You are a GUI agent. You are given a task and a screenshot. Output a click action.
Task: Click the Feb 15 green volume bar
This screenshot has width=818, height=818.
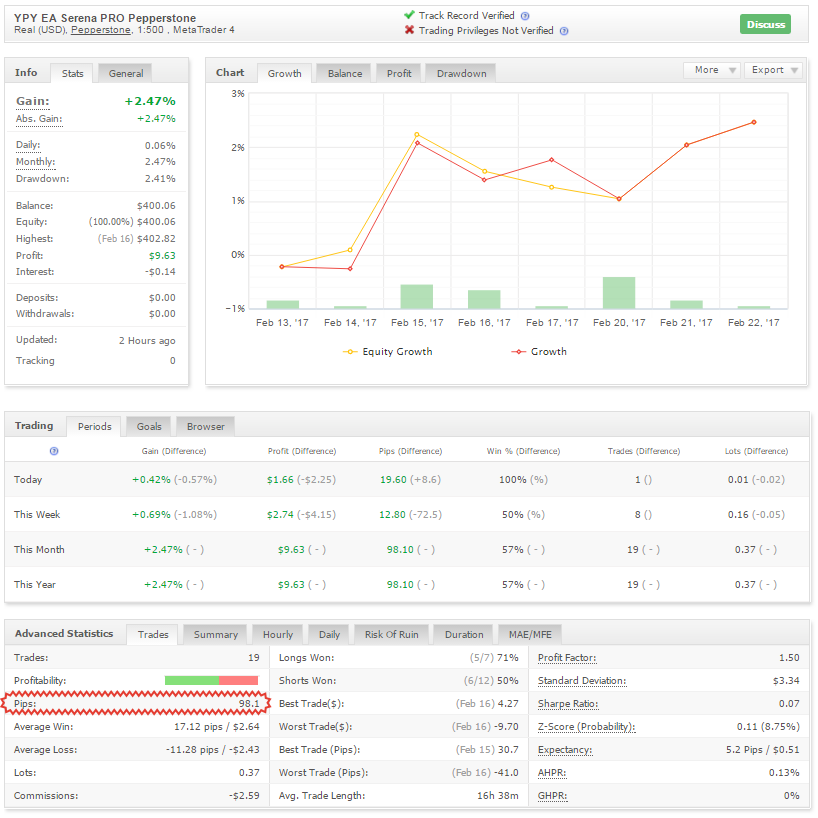click(417, 296)
